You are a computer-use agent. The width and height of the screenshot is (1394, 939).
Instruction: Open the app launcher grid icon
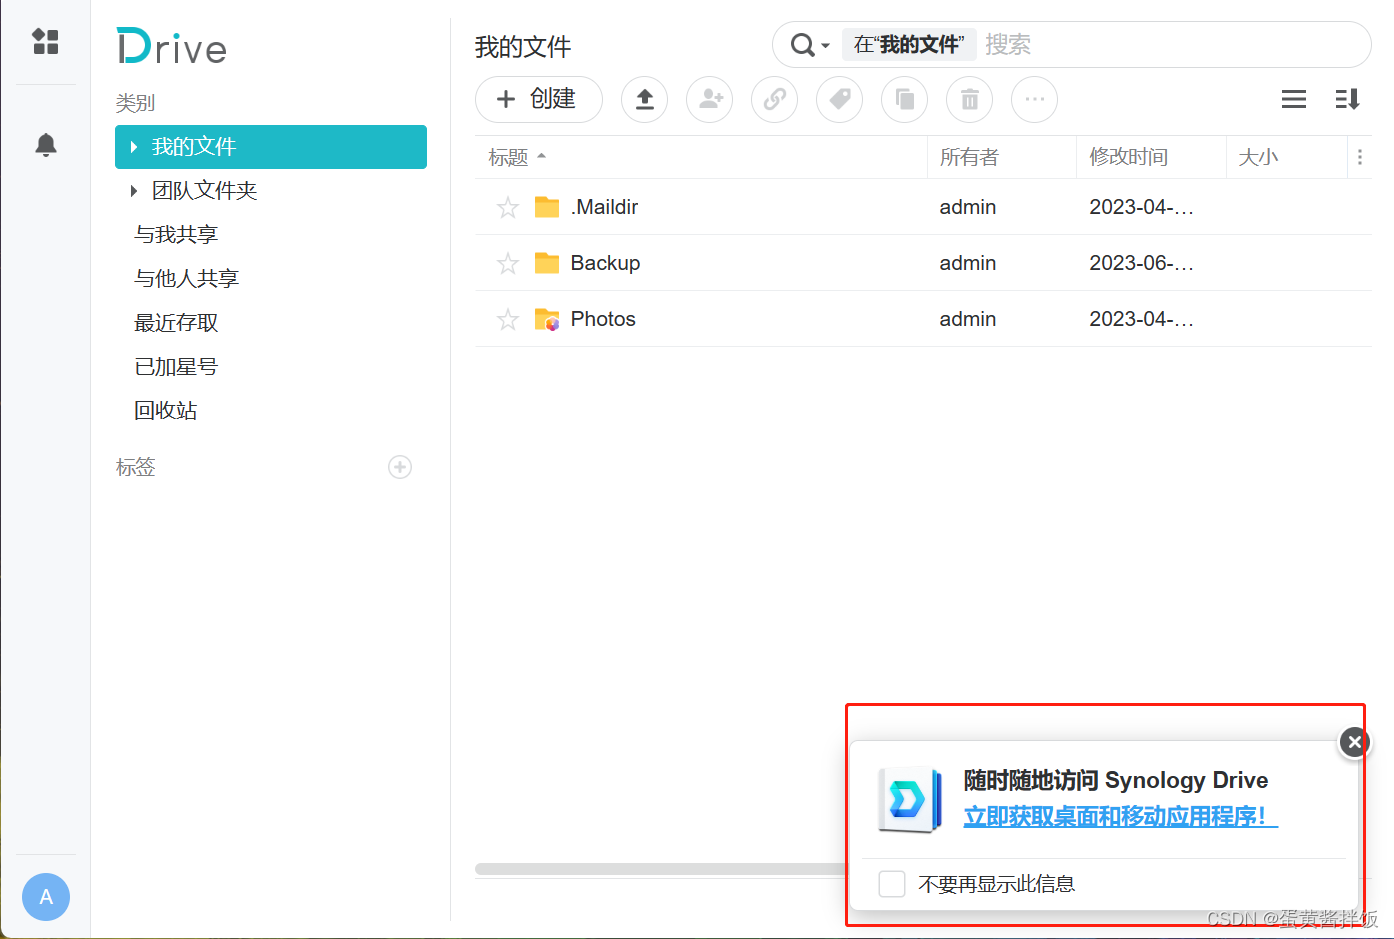pyautogui.click(x=46, y=41)
